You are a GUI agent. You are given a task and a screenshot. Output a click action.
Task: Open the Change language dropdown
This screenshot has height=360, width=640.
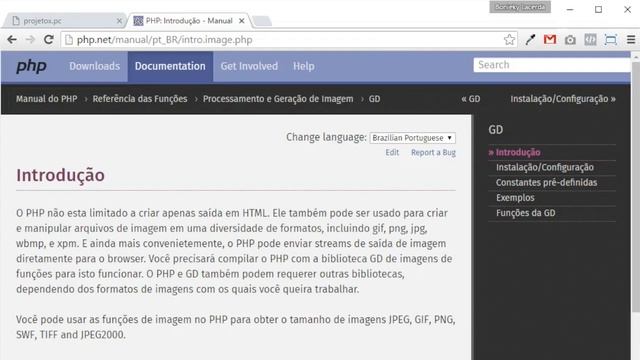pos(413,138)
